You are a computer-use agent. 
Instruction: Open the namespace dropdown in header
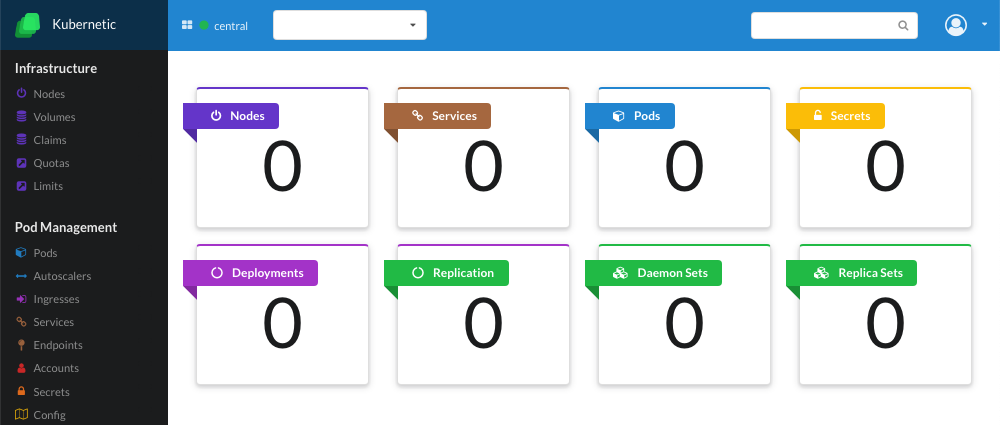349,25
